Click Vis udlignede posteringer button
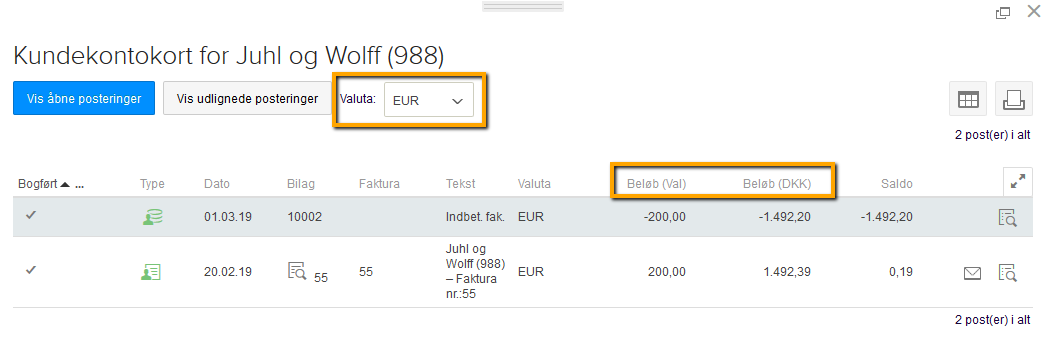The image size is (1045, 364). point(247,99)
